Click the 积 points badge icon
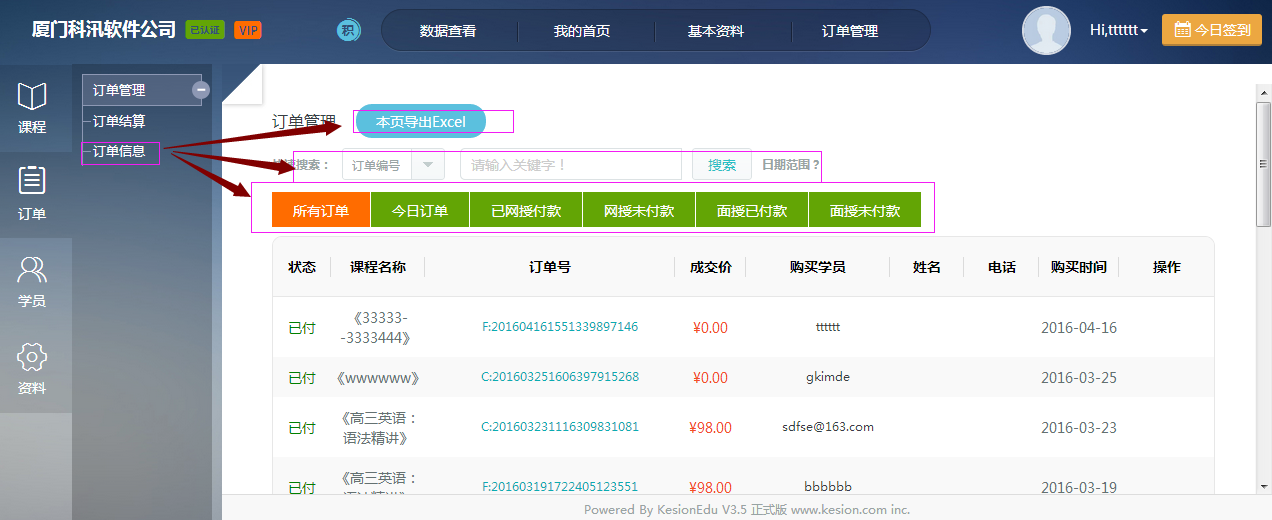Screen dimensions: 1272x520 [348, 30]
